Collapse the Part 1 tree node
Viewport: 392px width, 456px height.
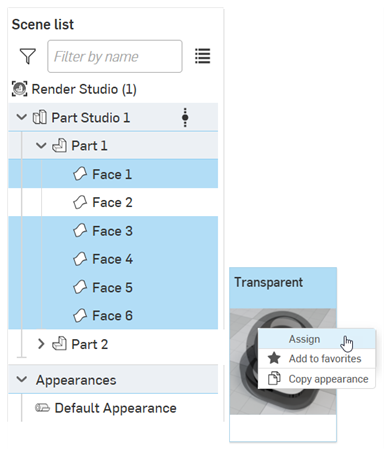click(x=41, y=146)
